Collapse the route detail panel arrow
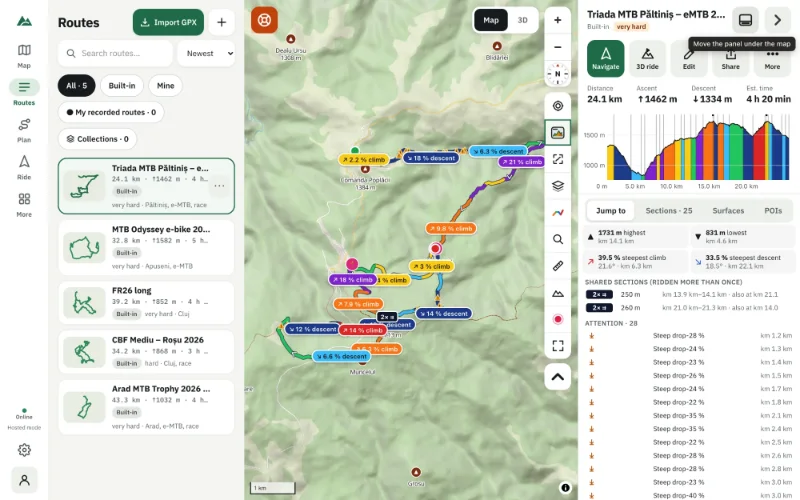The height and width of the screenshot is (500, 800). tap(778, 20)
